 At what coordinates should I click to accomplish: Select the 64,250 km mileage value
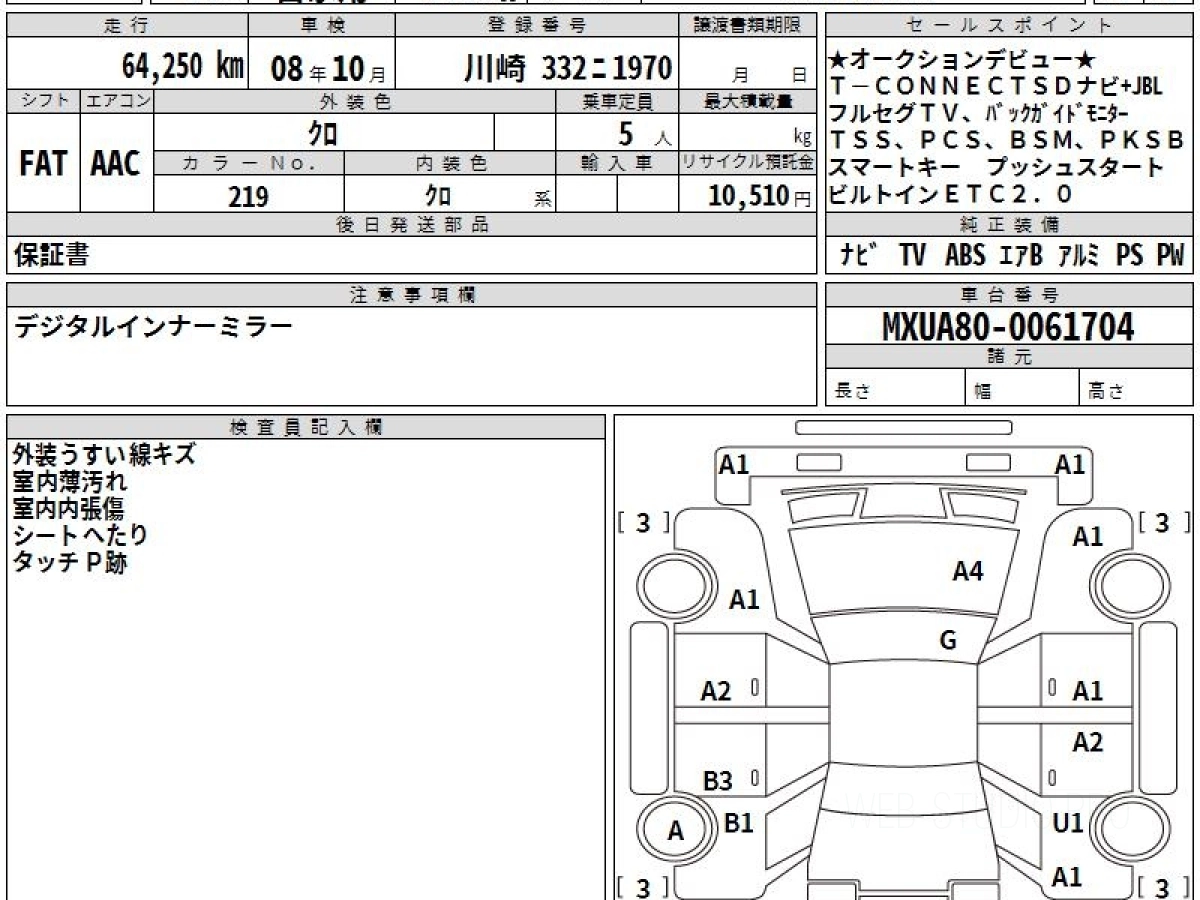pos(183,68)
